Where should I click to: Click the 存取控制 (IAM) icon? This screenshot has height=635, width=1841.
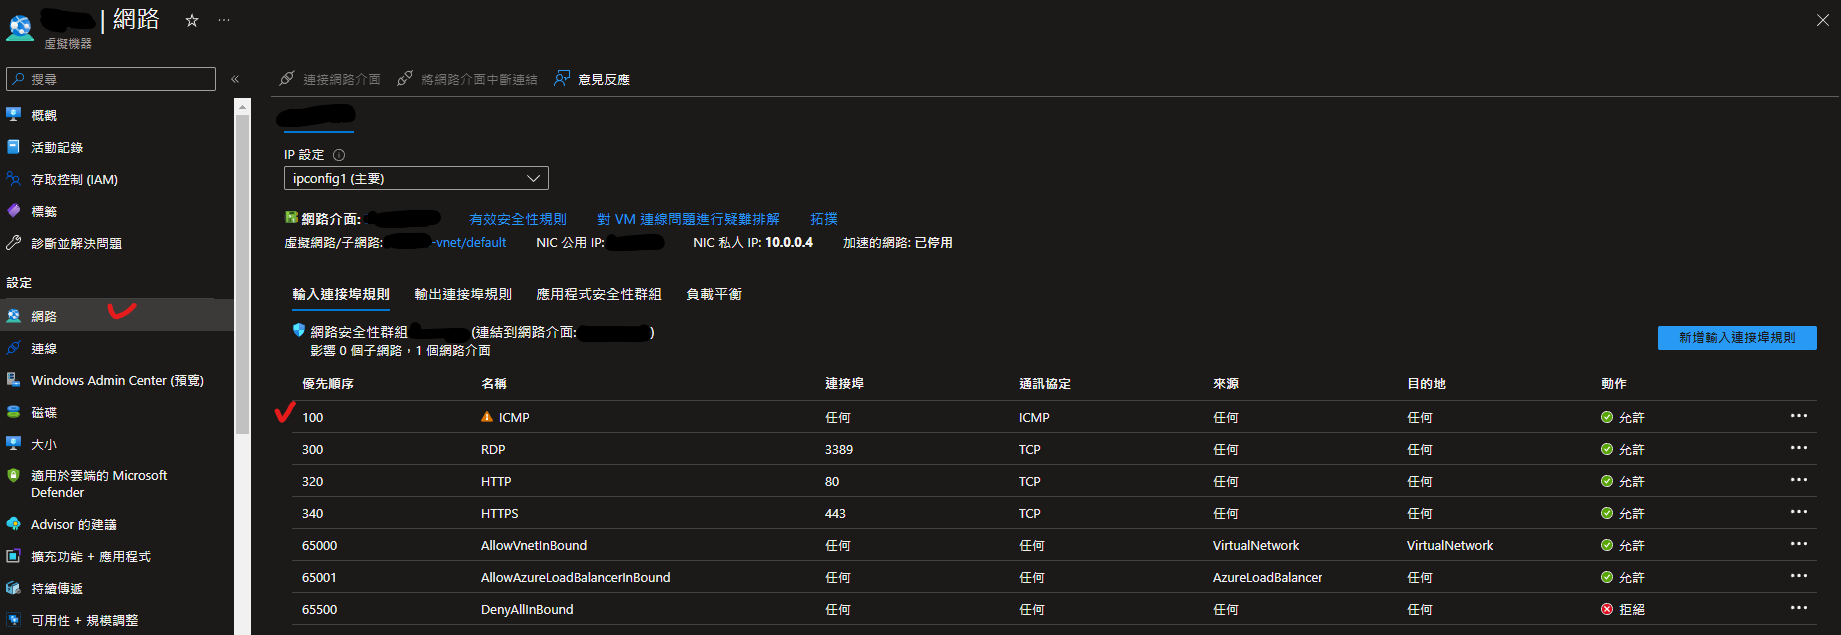tap(14, 179)
